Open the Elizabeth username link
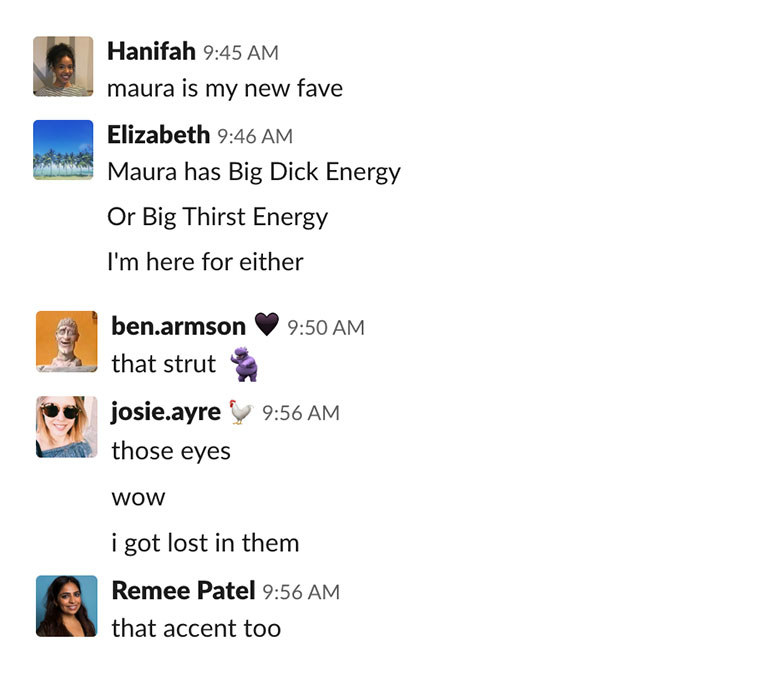Viewport: 765px width, 677px height. tap(159, 135)
